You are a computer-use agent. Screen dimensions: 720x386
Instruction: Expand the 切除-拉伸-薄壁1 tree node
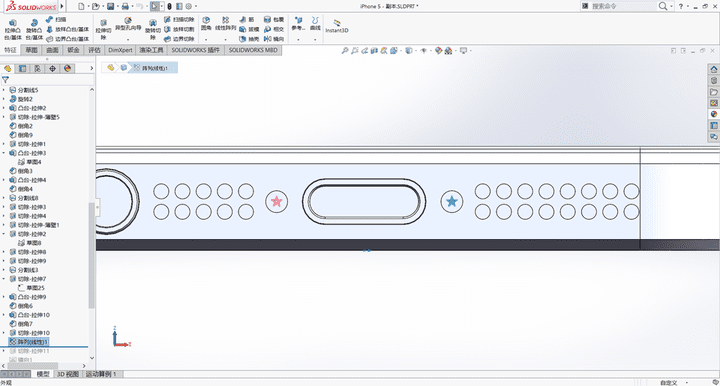coord(4,225)
